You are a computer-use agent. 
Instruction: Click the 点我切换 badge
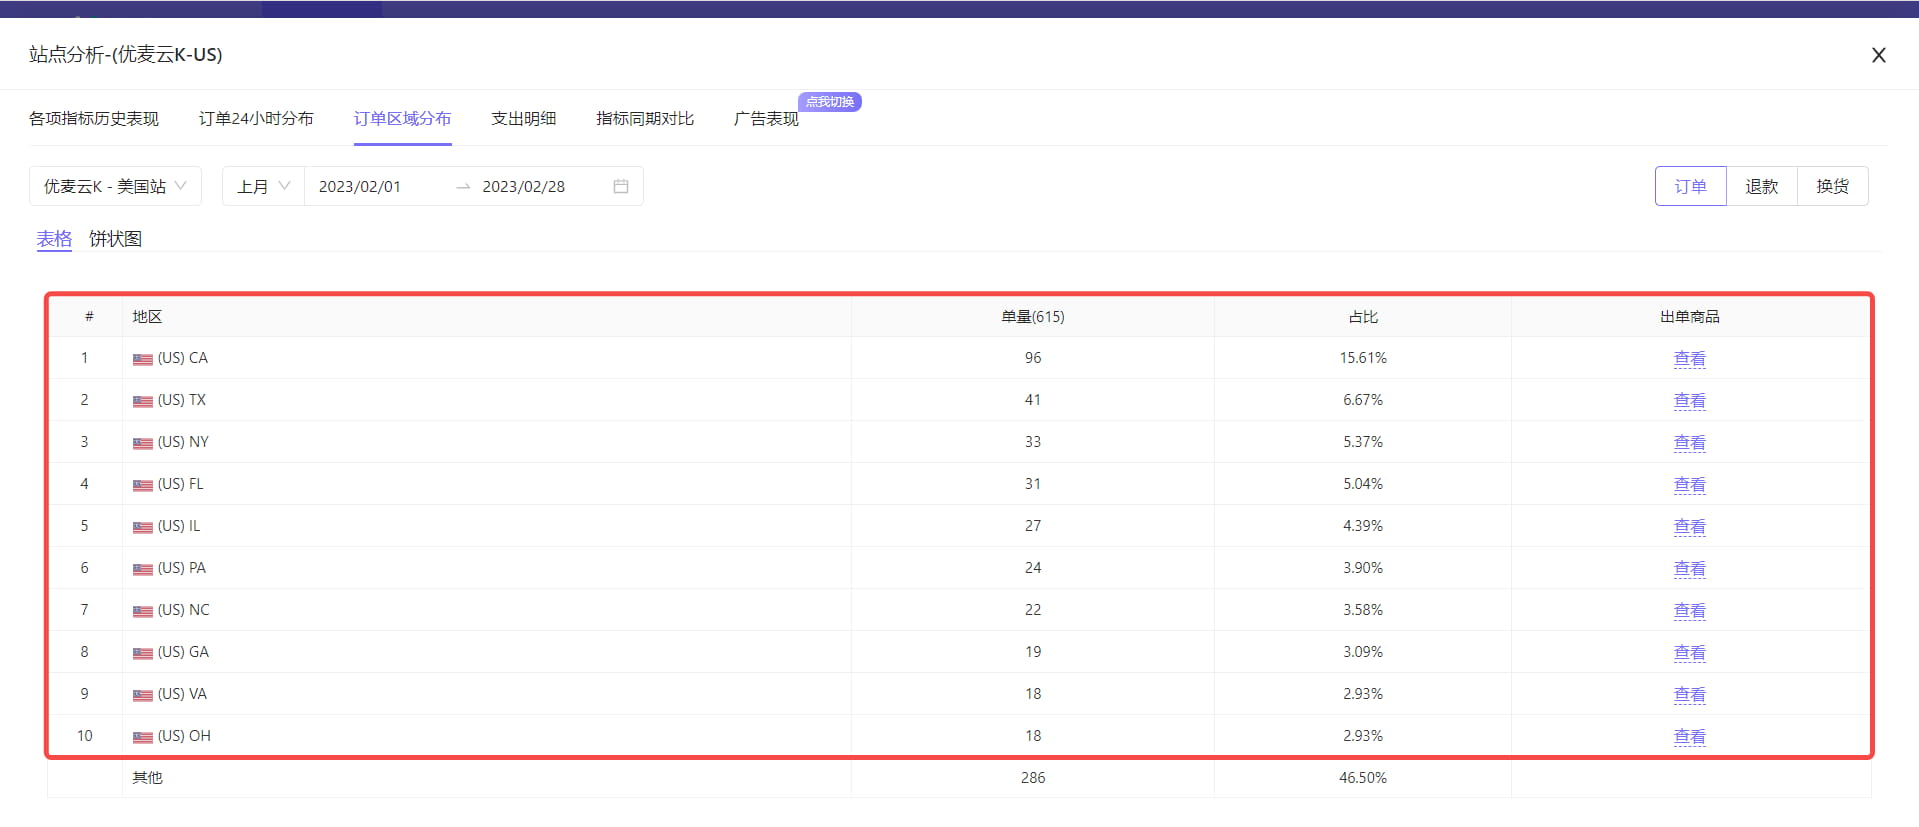[830, 102]
